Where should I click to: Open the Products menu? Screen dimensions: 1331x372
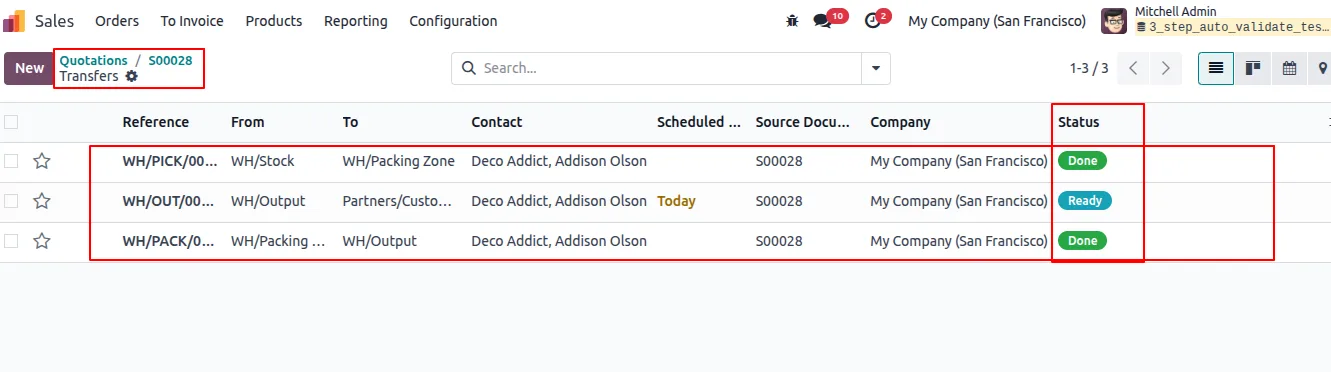[x=274, y=21]
